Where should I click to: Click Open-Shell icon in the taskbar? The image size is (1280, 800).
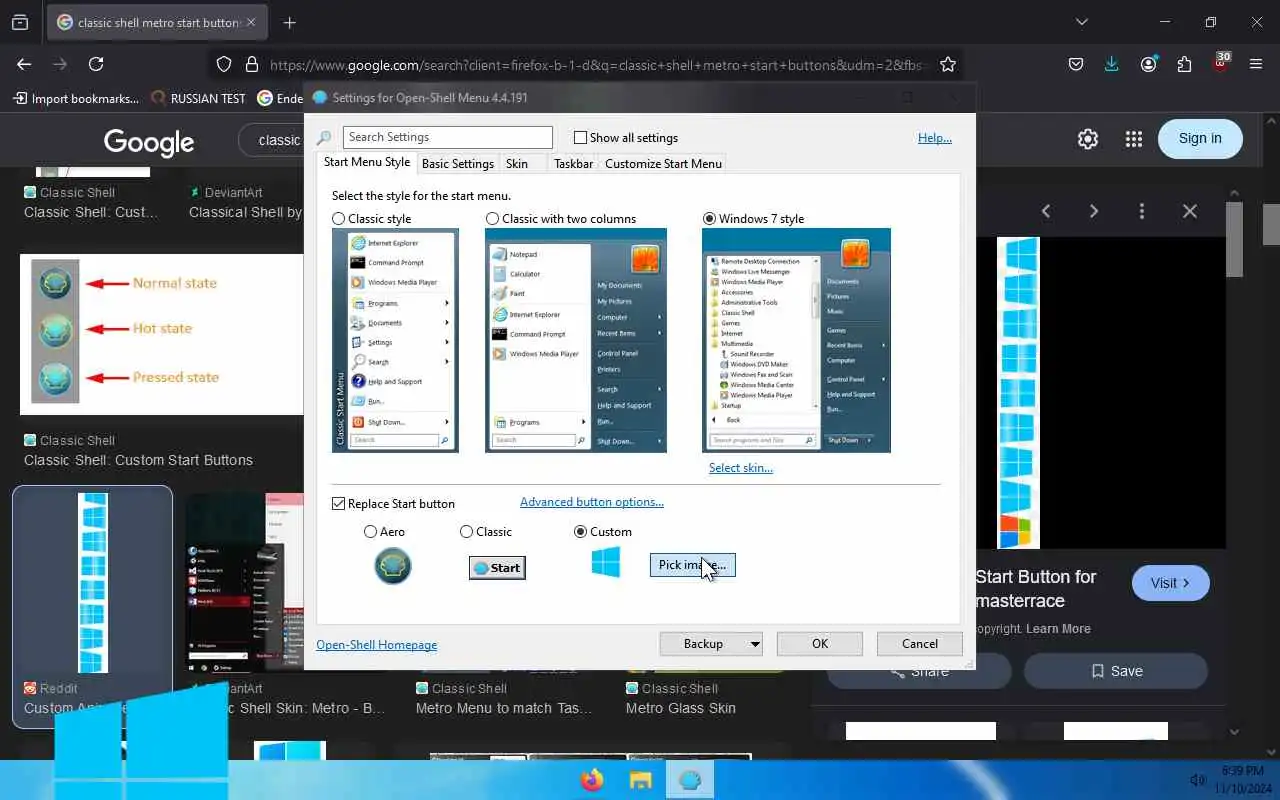pos(690,780)
